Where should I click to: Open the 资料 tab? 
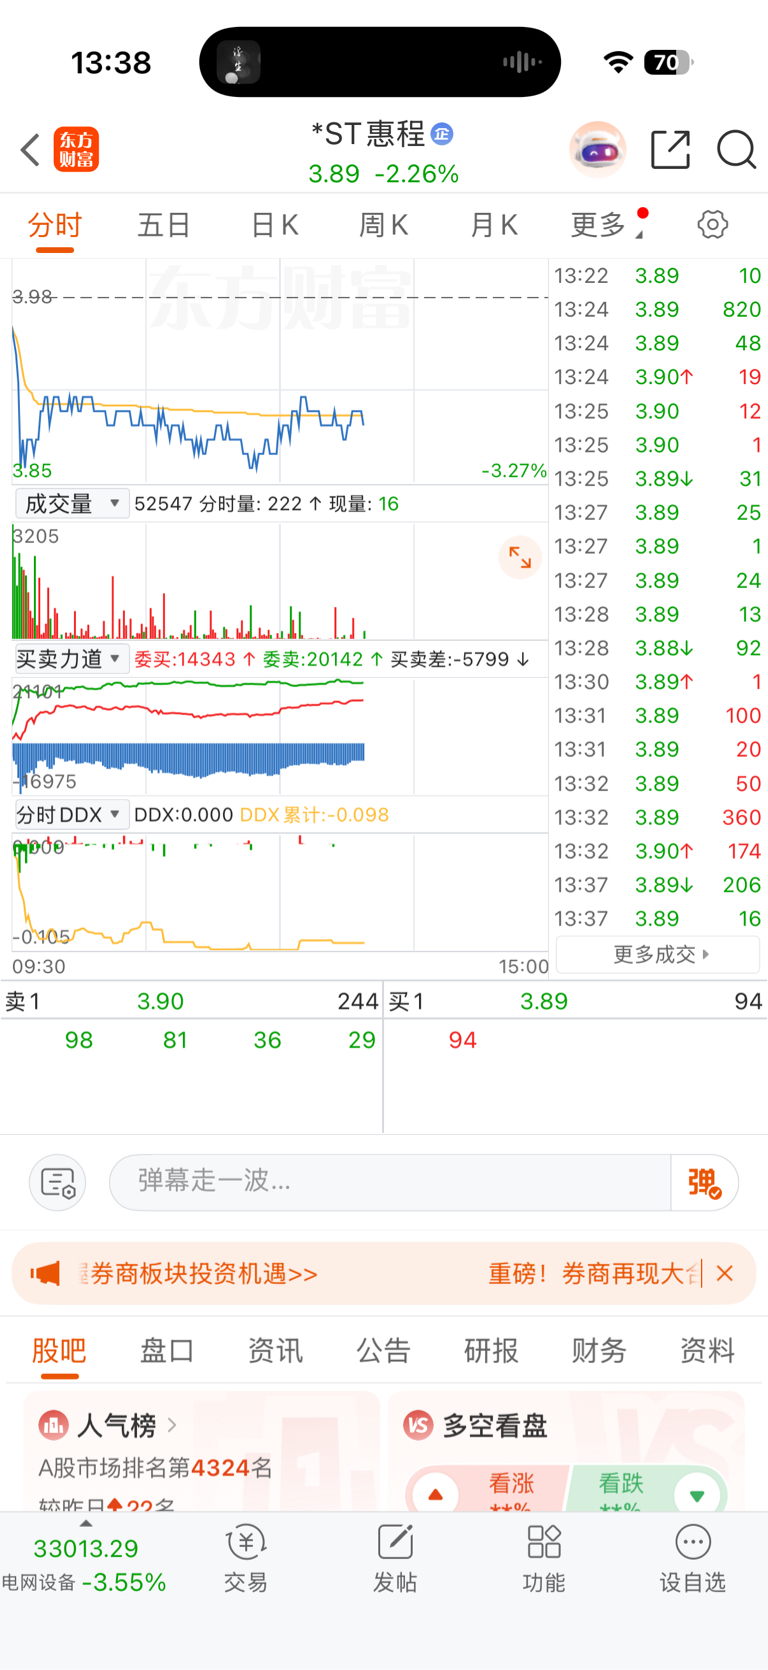coord(707,1351)
